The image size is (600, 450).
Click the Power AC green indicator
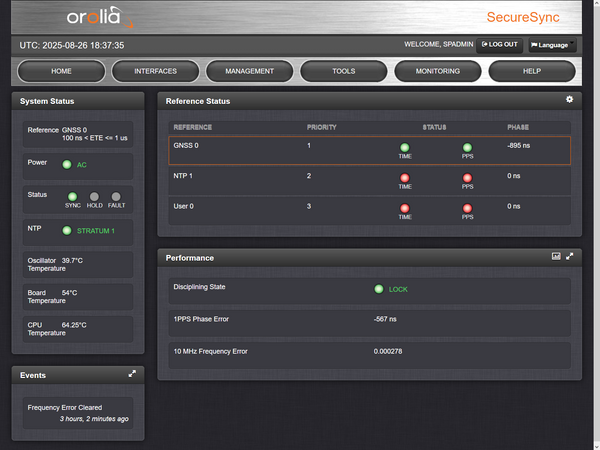point(67,165)
